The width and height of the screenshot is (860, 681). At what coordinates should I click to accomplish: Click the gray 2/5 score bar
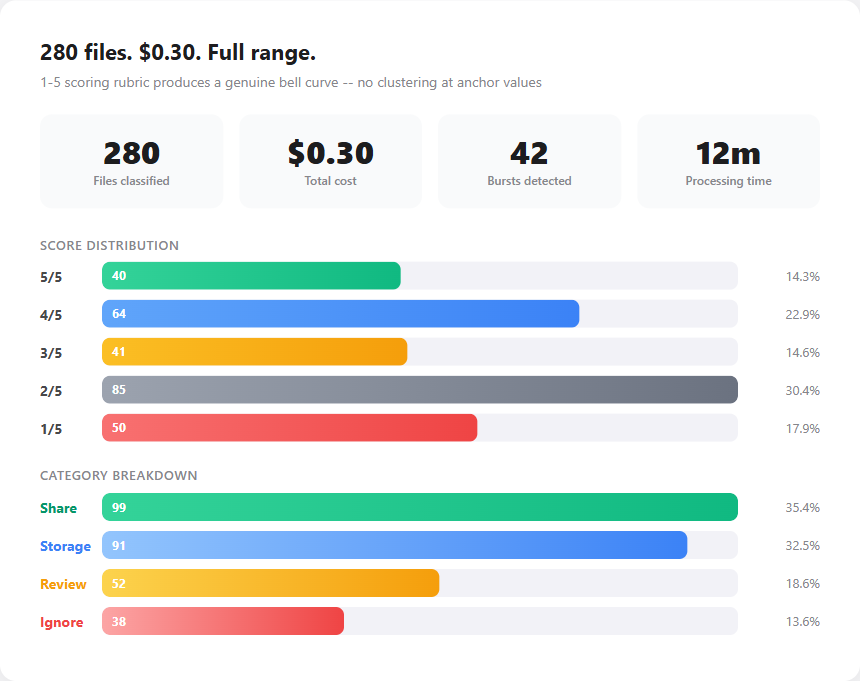pyautogui.click(x=420, y=390)
